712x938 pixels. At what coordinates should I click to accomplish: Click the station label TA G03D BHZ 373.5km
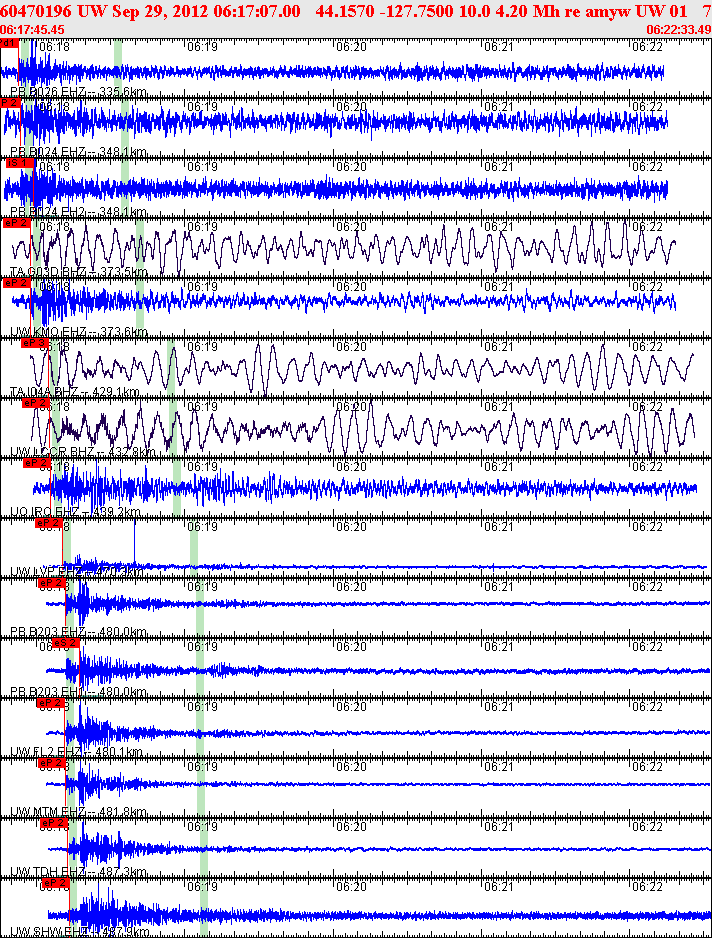coord(79,272)
